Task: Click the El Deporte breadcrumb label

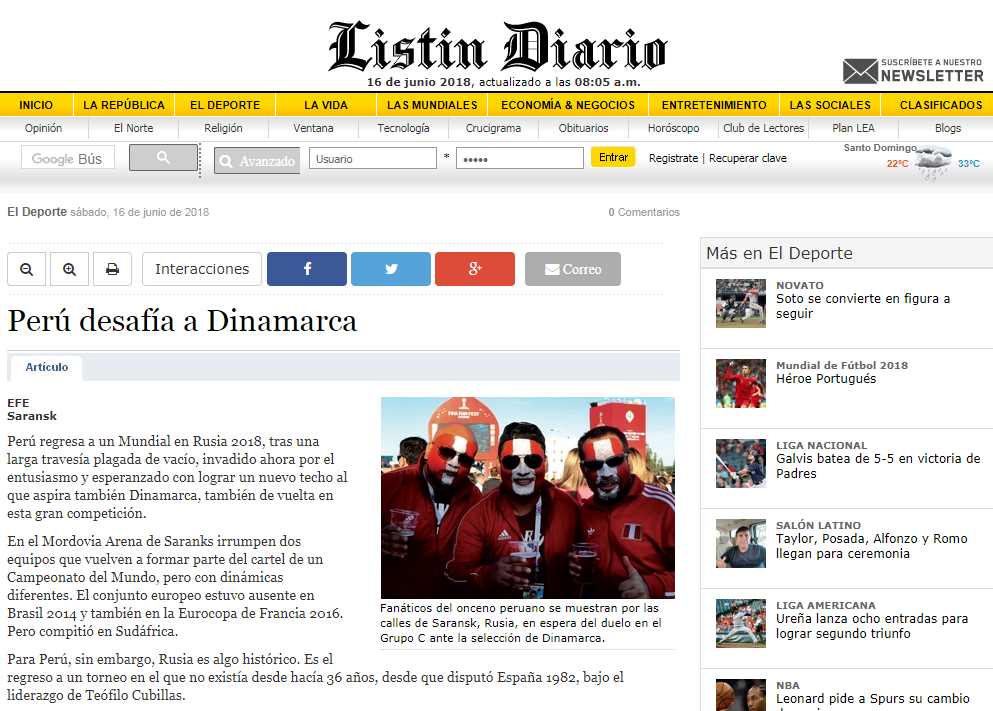Action: (x=37, y=212)
